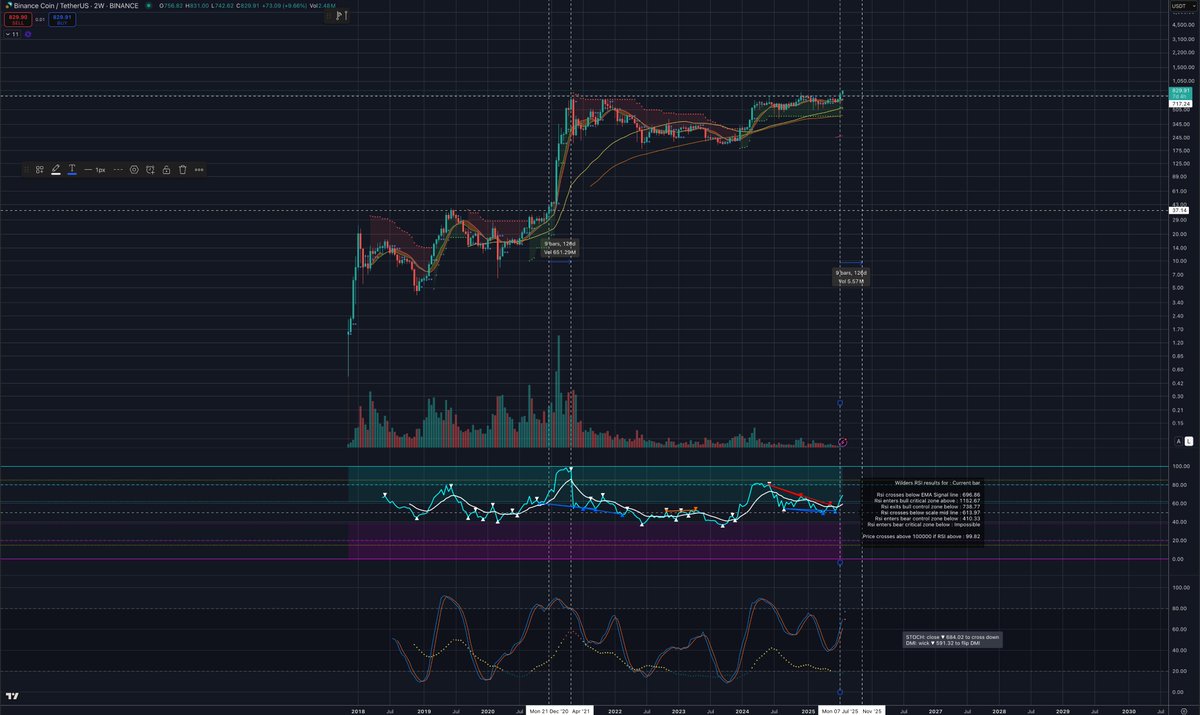Click the 2030 label on time axis
The image size is (1200, 715).
click(1129, 710)
